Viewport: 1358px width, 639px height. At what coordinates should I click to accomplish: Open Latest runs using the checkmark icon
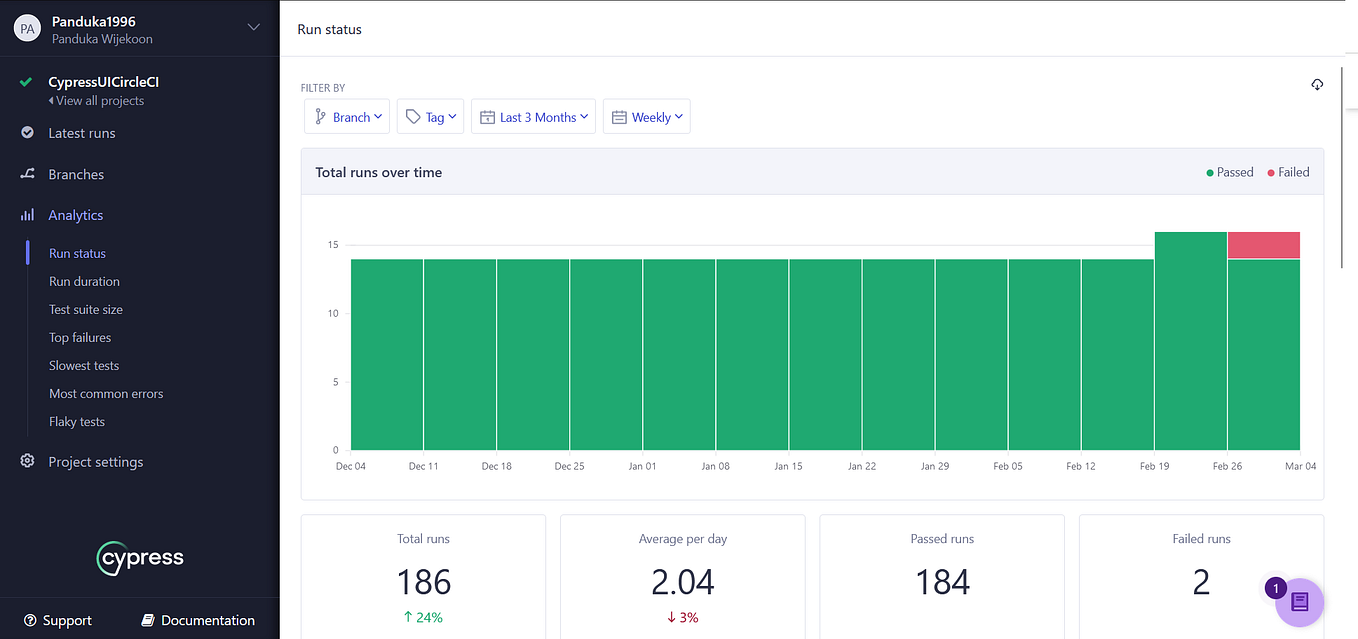[x=26, y=132]
